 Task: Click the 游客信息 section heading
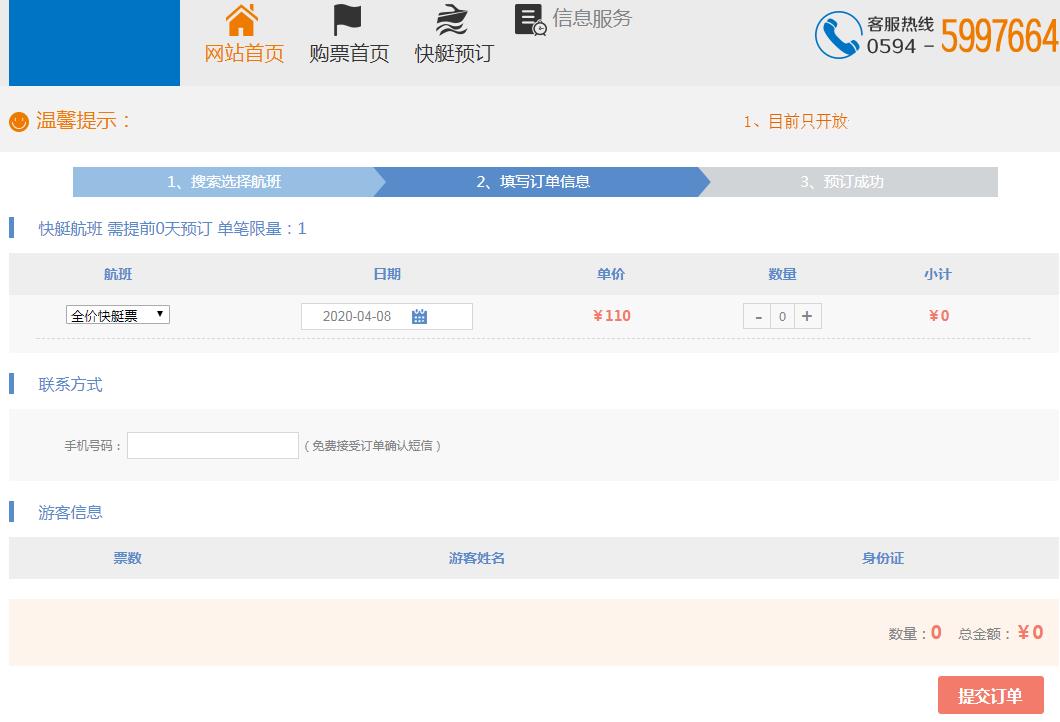[x=70, y=512]
